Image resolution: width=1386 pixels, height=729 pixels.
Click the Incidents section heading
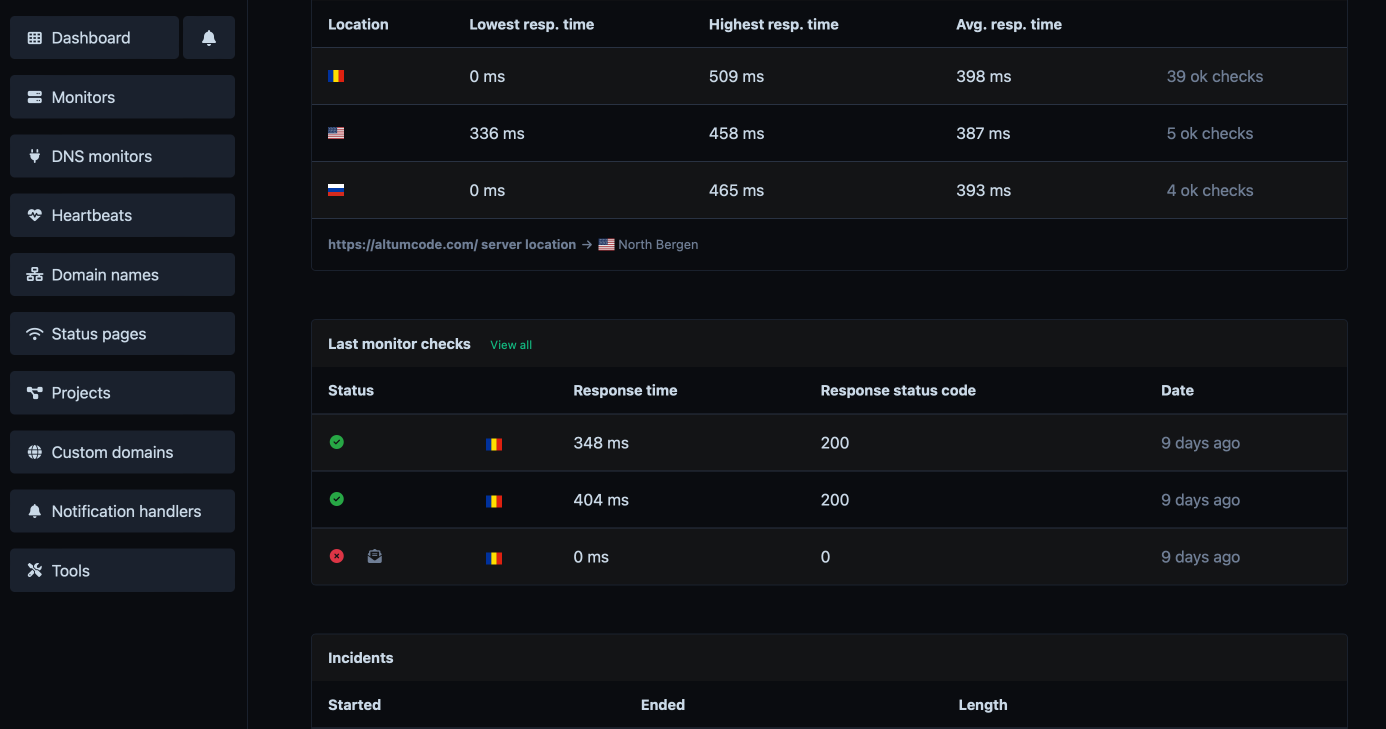point(360,658)
